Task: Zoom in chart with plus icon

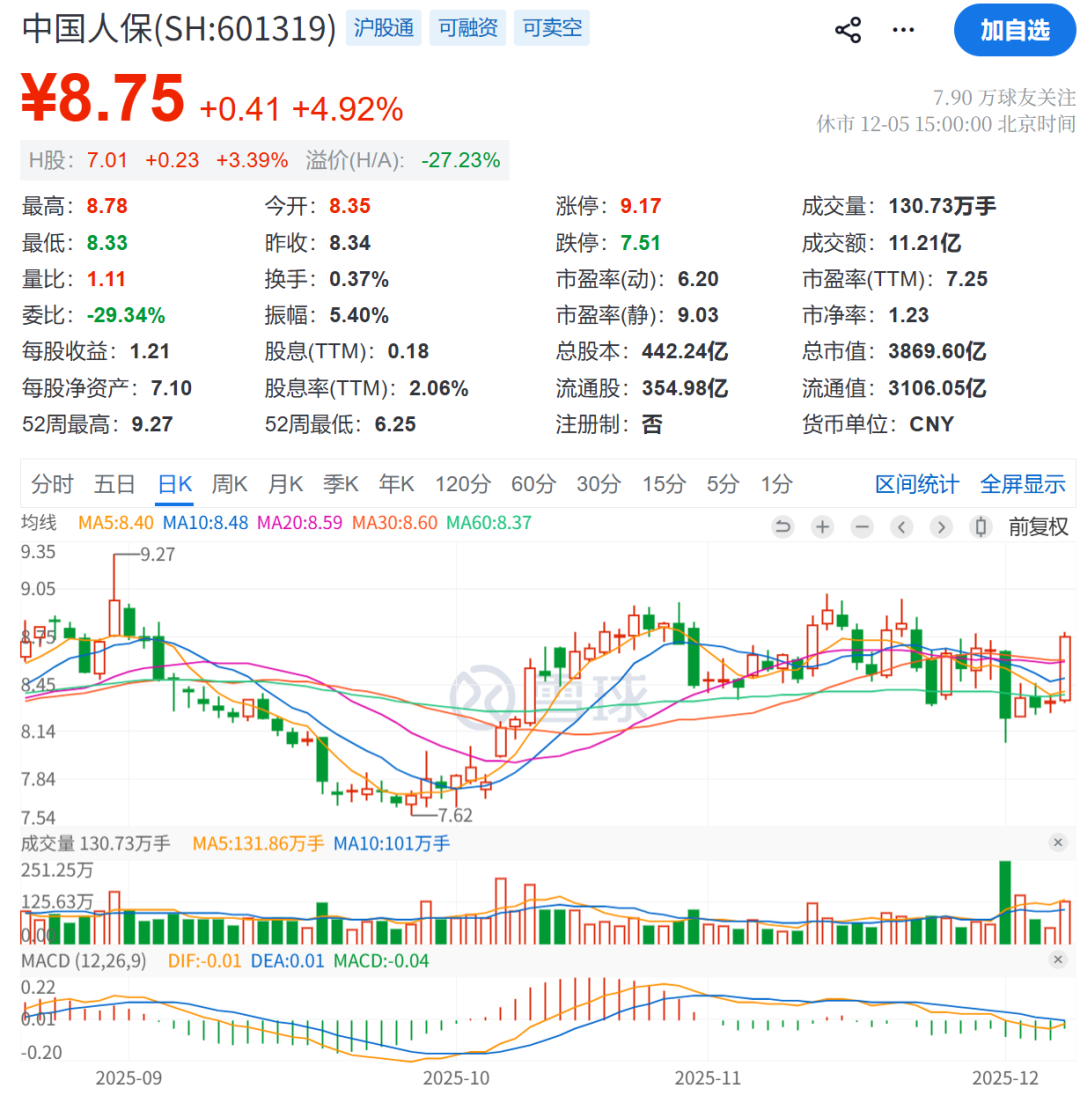Action: coord(822,527)
